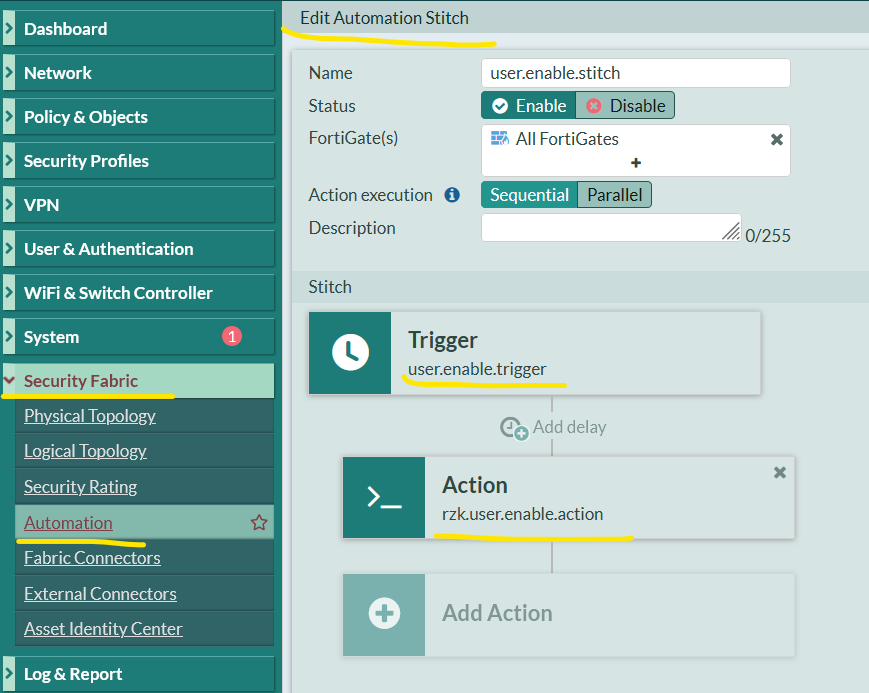Expand the Dashboard menu chevron
Viewport: 869px width, 693px height.
9,28
